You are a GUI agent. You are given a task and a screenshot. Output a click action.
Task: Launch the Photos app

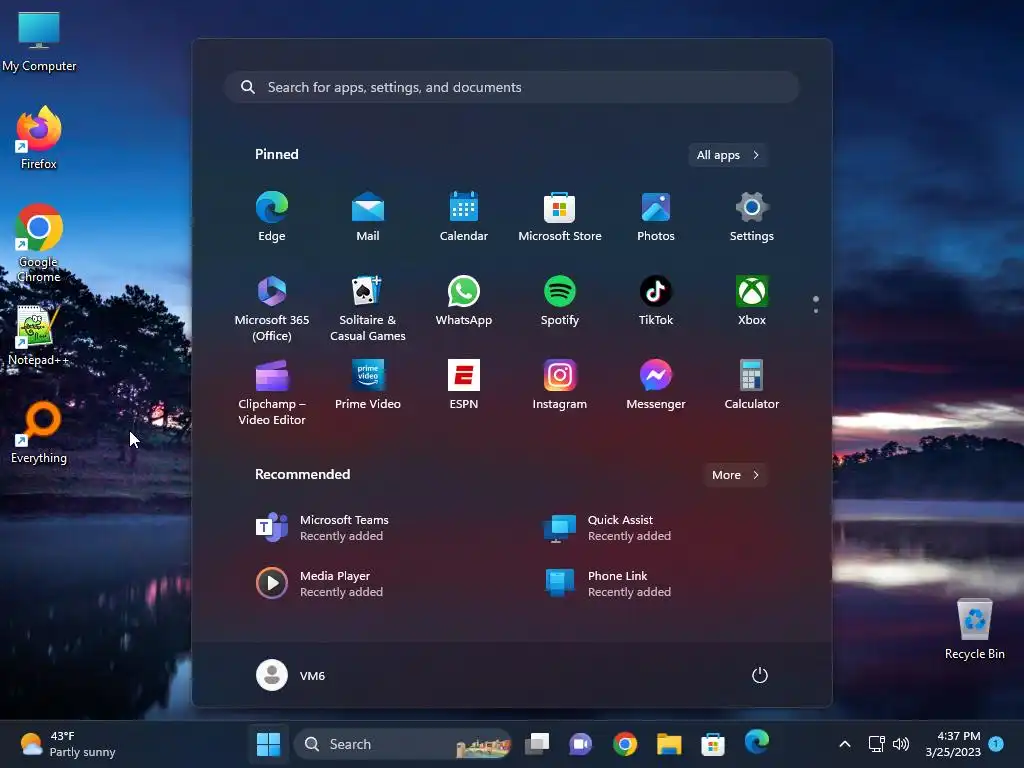(x=656, y=217)
